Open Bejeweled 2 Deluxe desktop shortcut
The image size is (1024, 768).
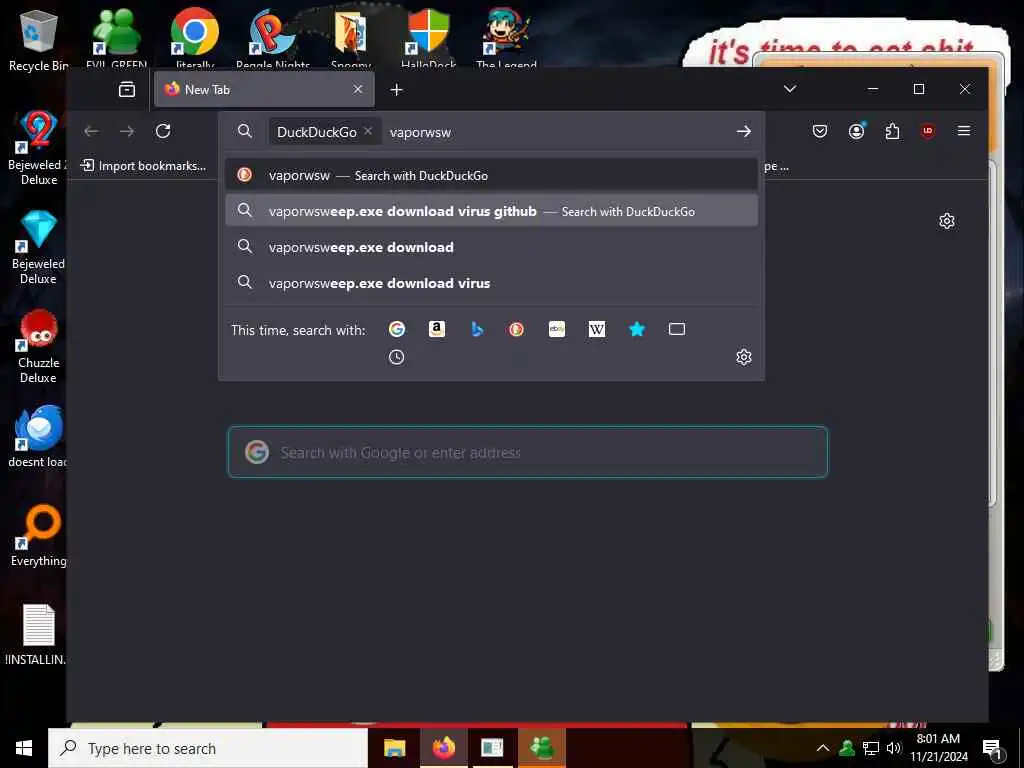(x=37, y=148)
